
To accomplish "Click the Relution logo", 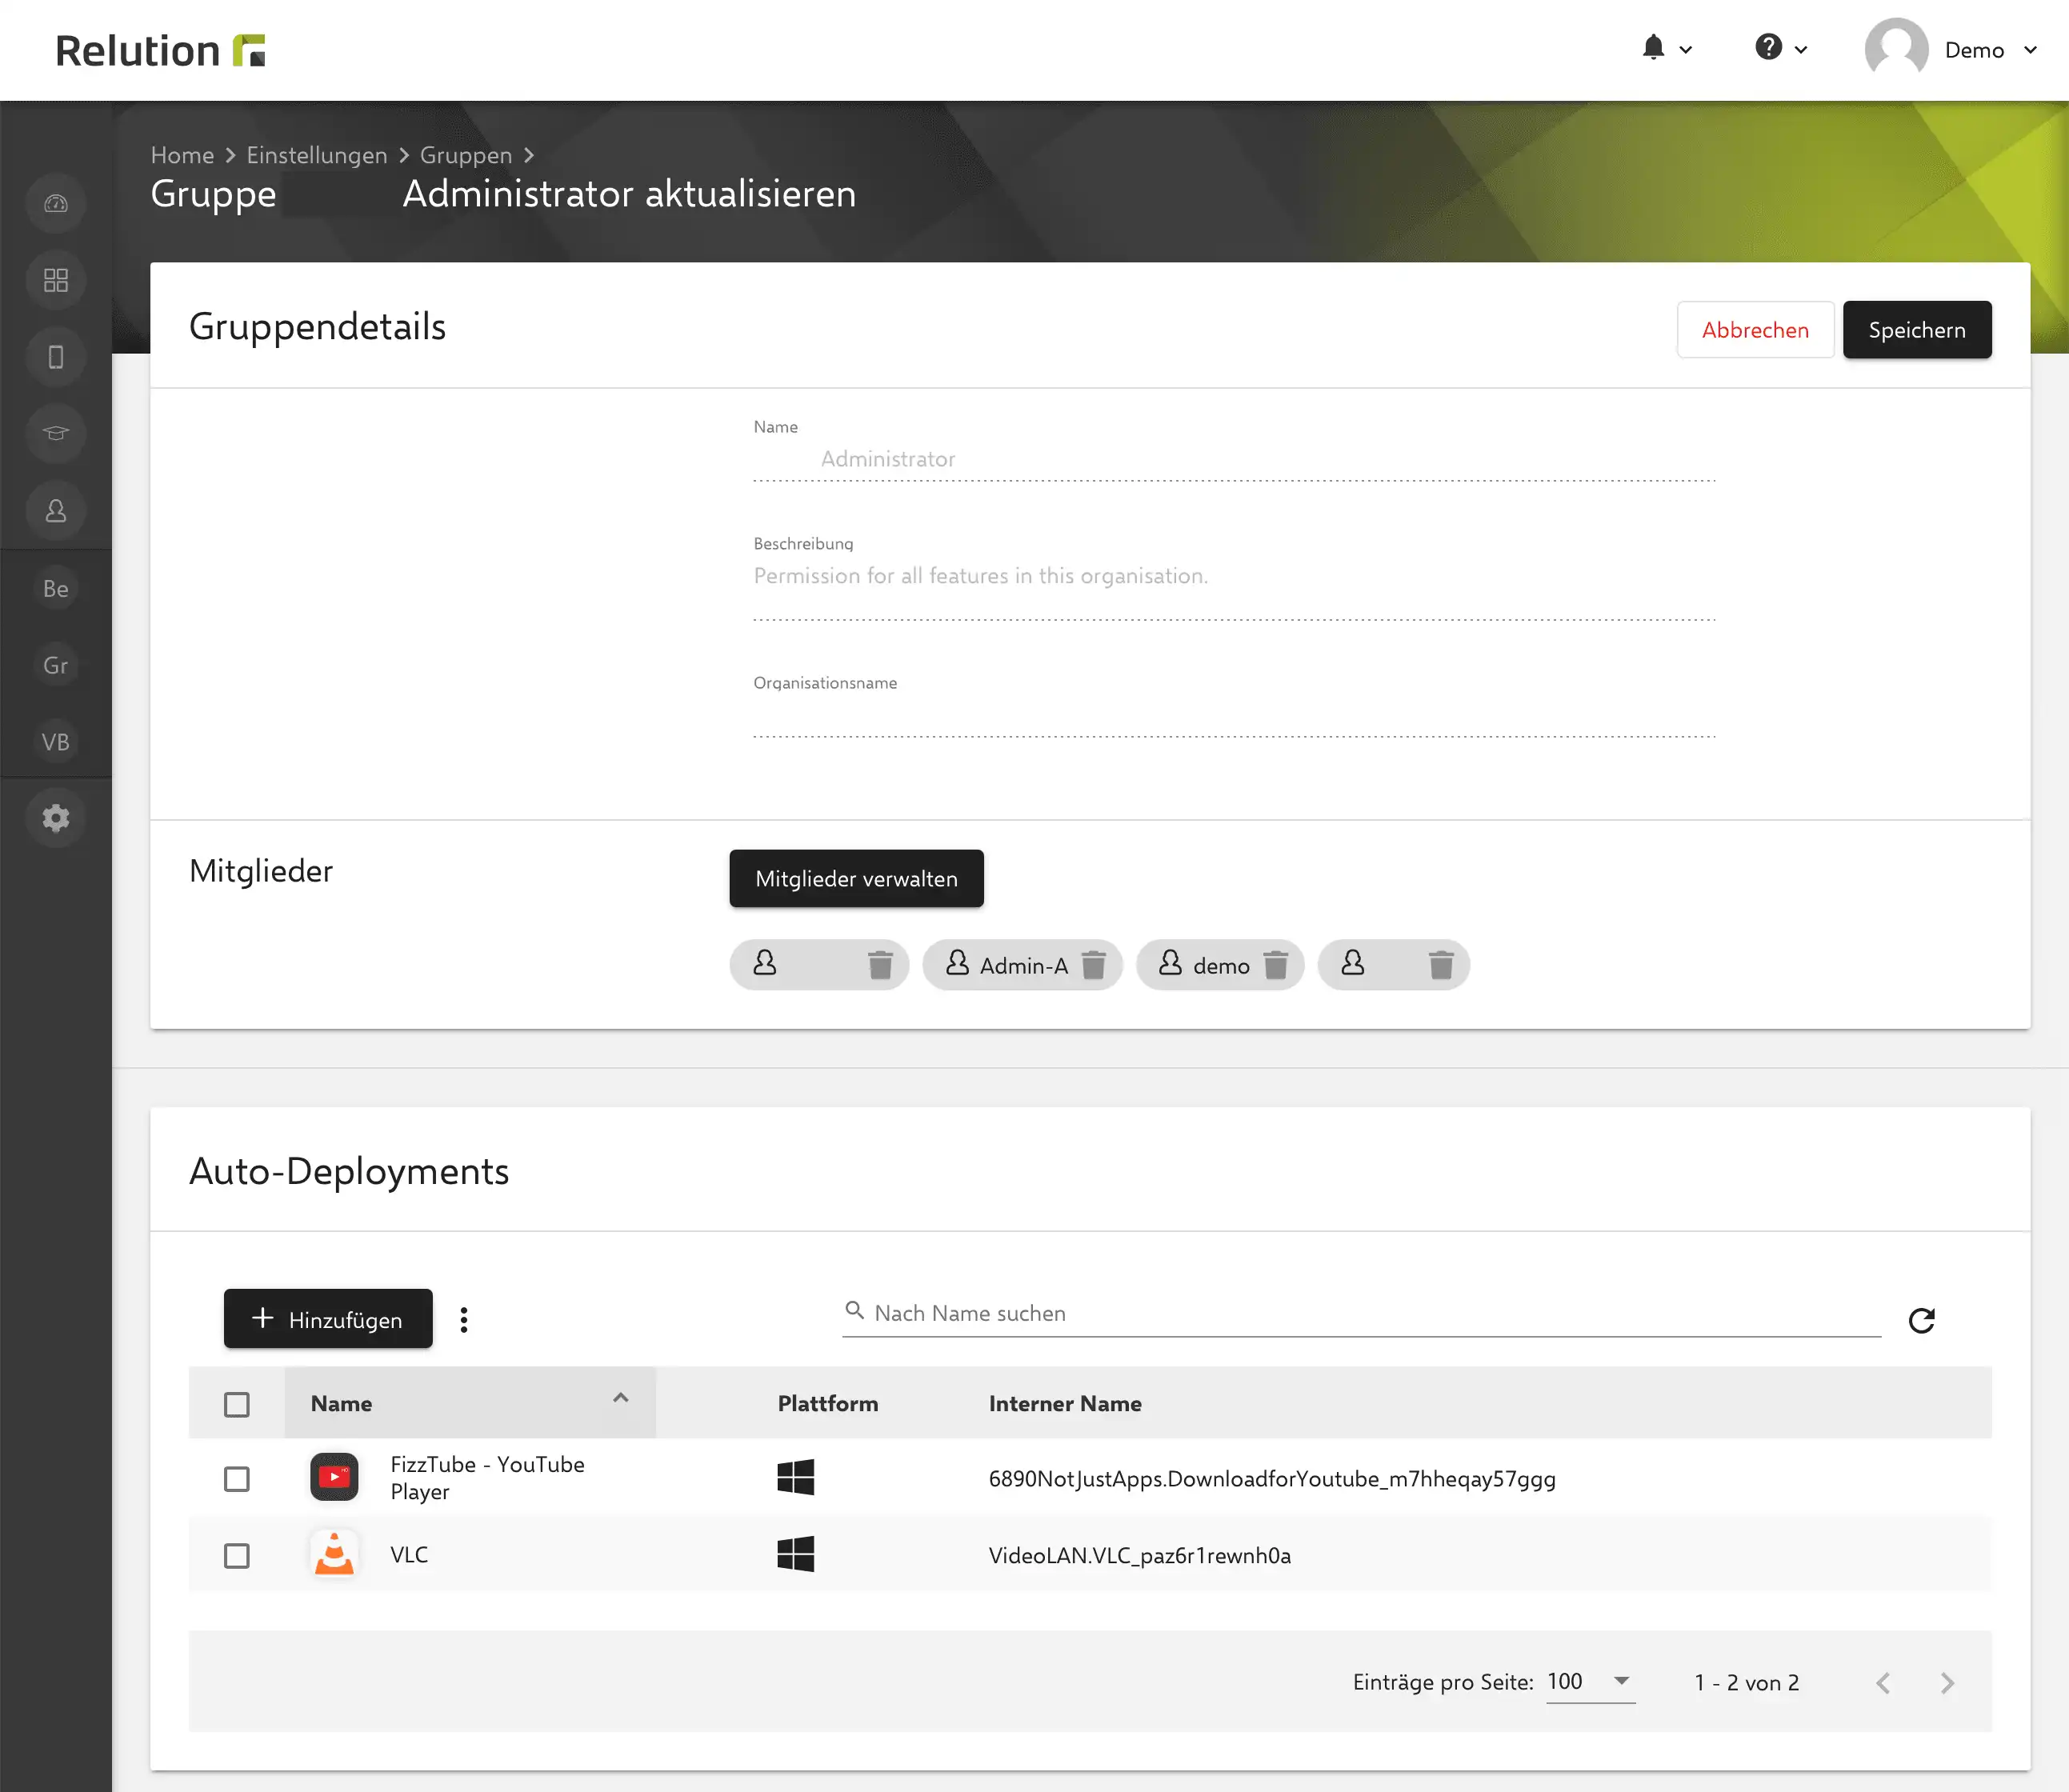I will click(160, 50).
